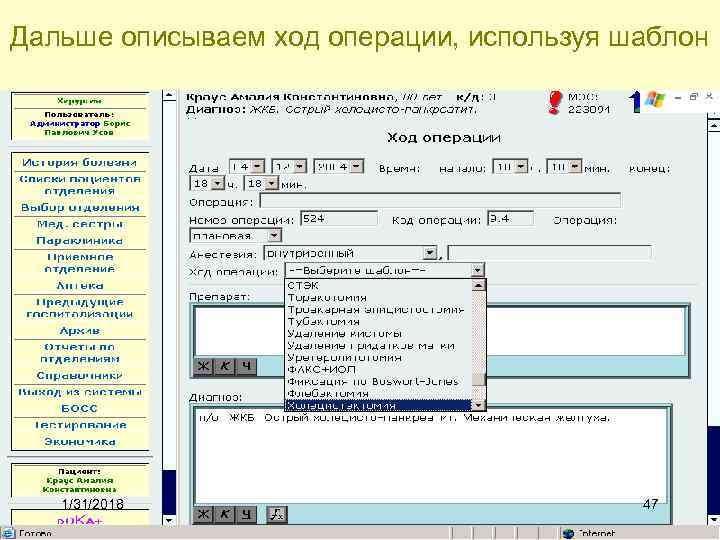Click Выход из системы link
The image size is (720, 540).
pos(79,392)
